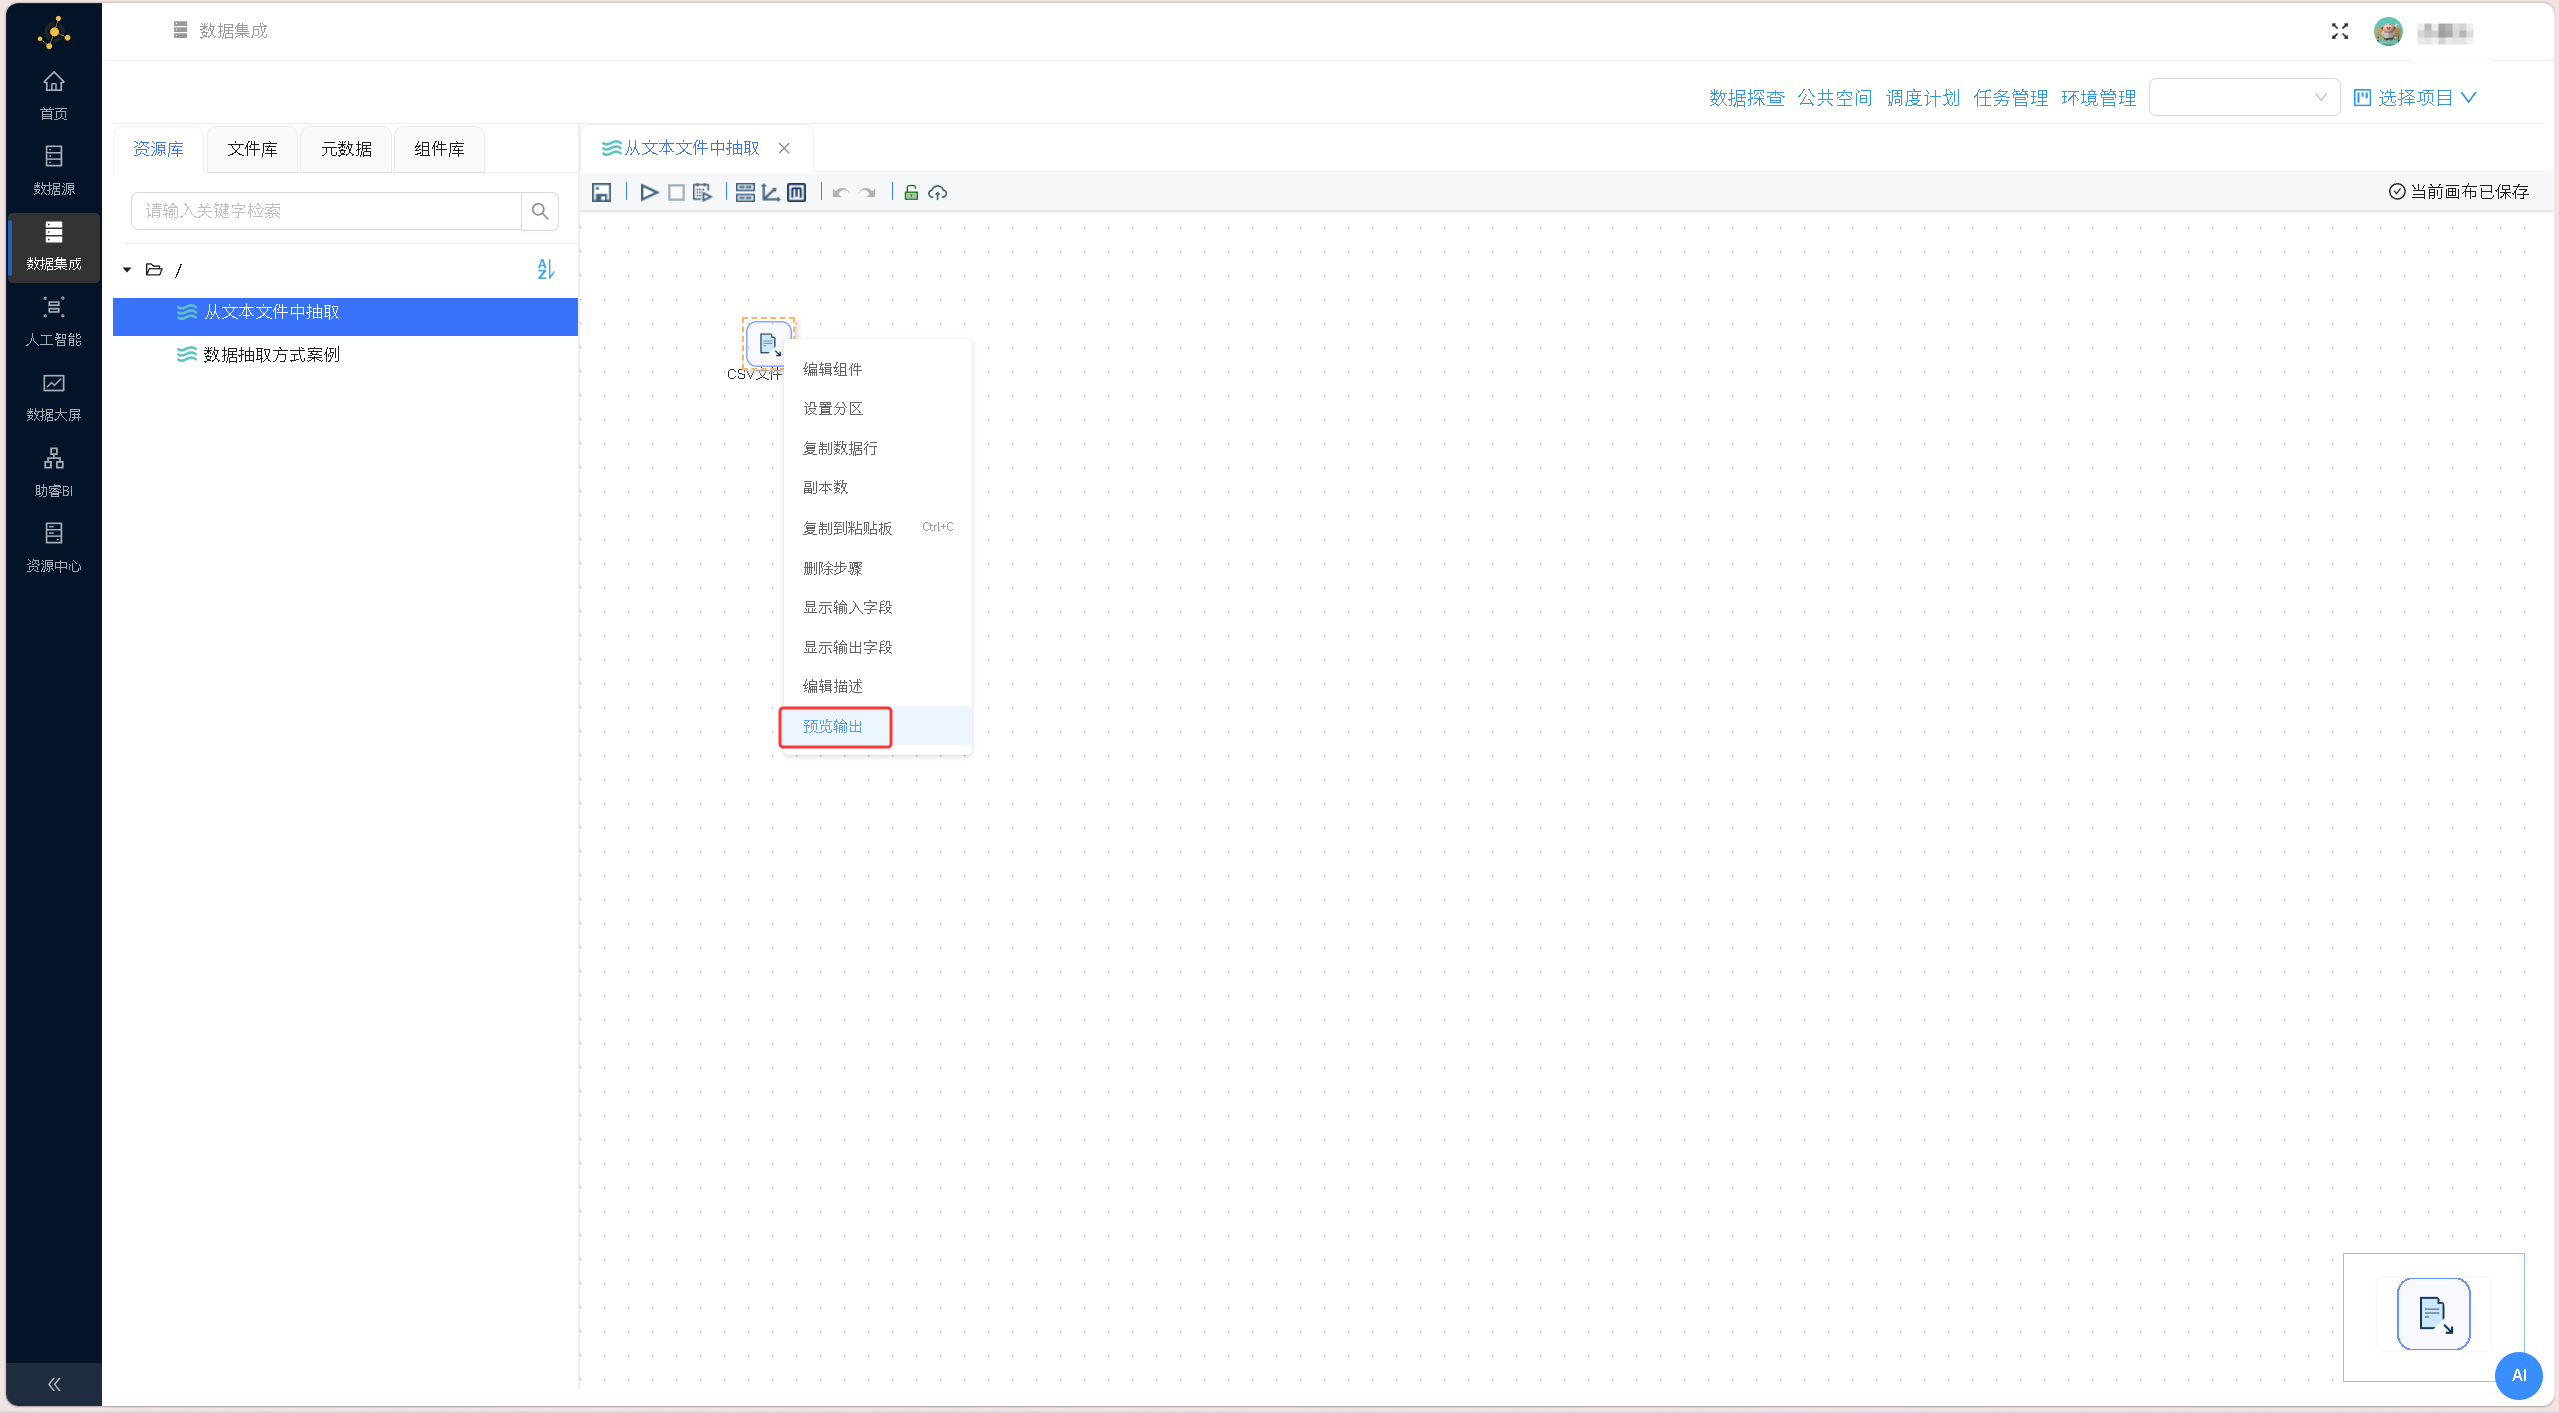Choose 显示输入字段 from context menu
The width and height of the screenshot is (2559, 1413).
coord(877,607)
